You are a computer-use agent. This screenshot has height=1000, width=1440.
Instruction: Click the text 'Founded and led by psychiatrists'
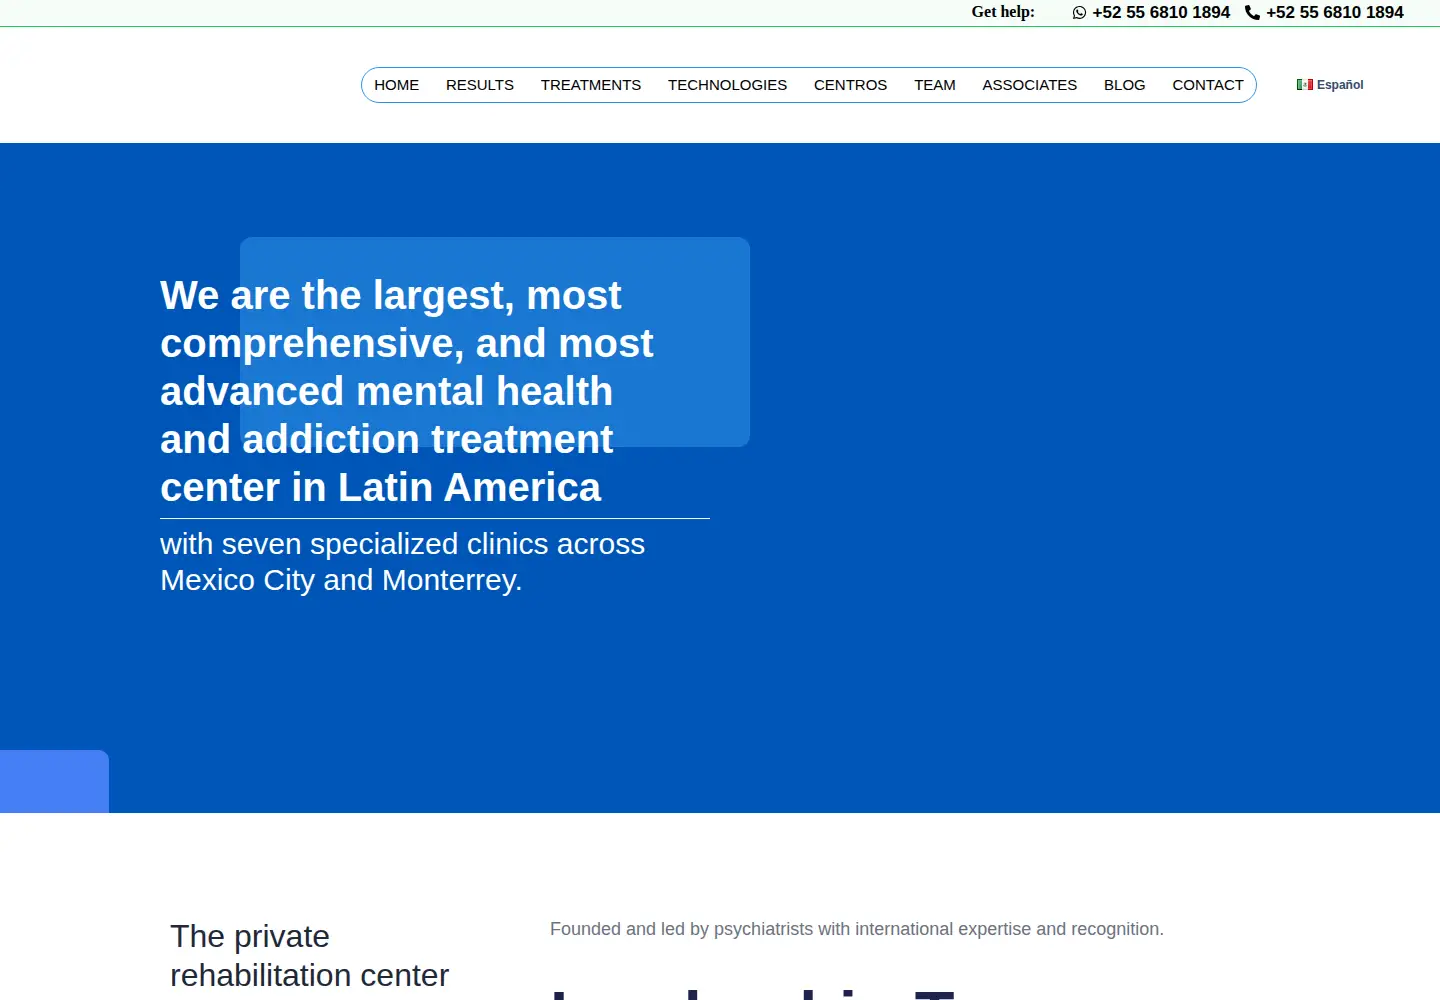(x=857, y=929)
